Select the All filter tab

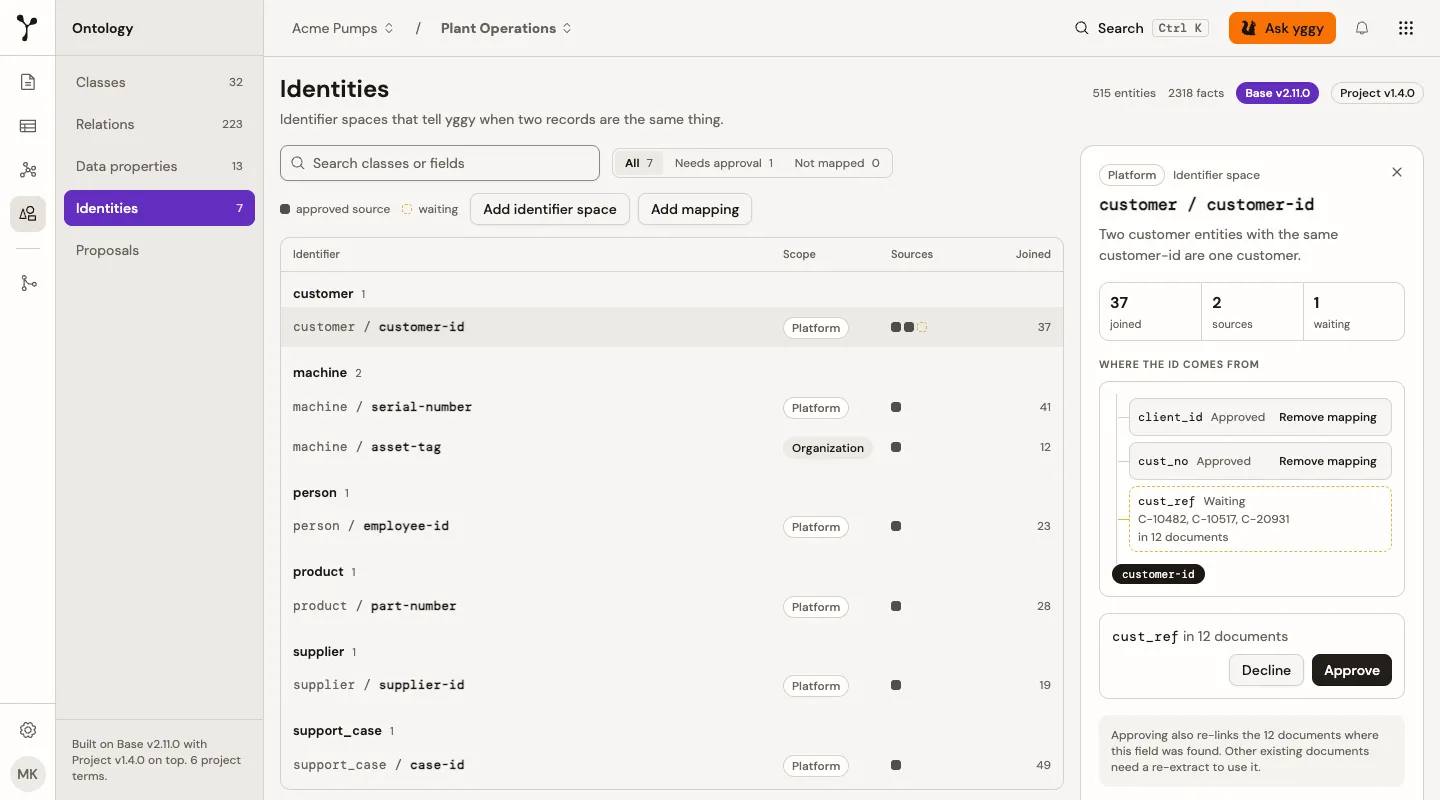pyautogui.click(x=639, y=163)
